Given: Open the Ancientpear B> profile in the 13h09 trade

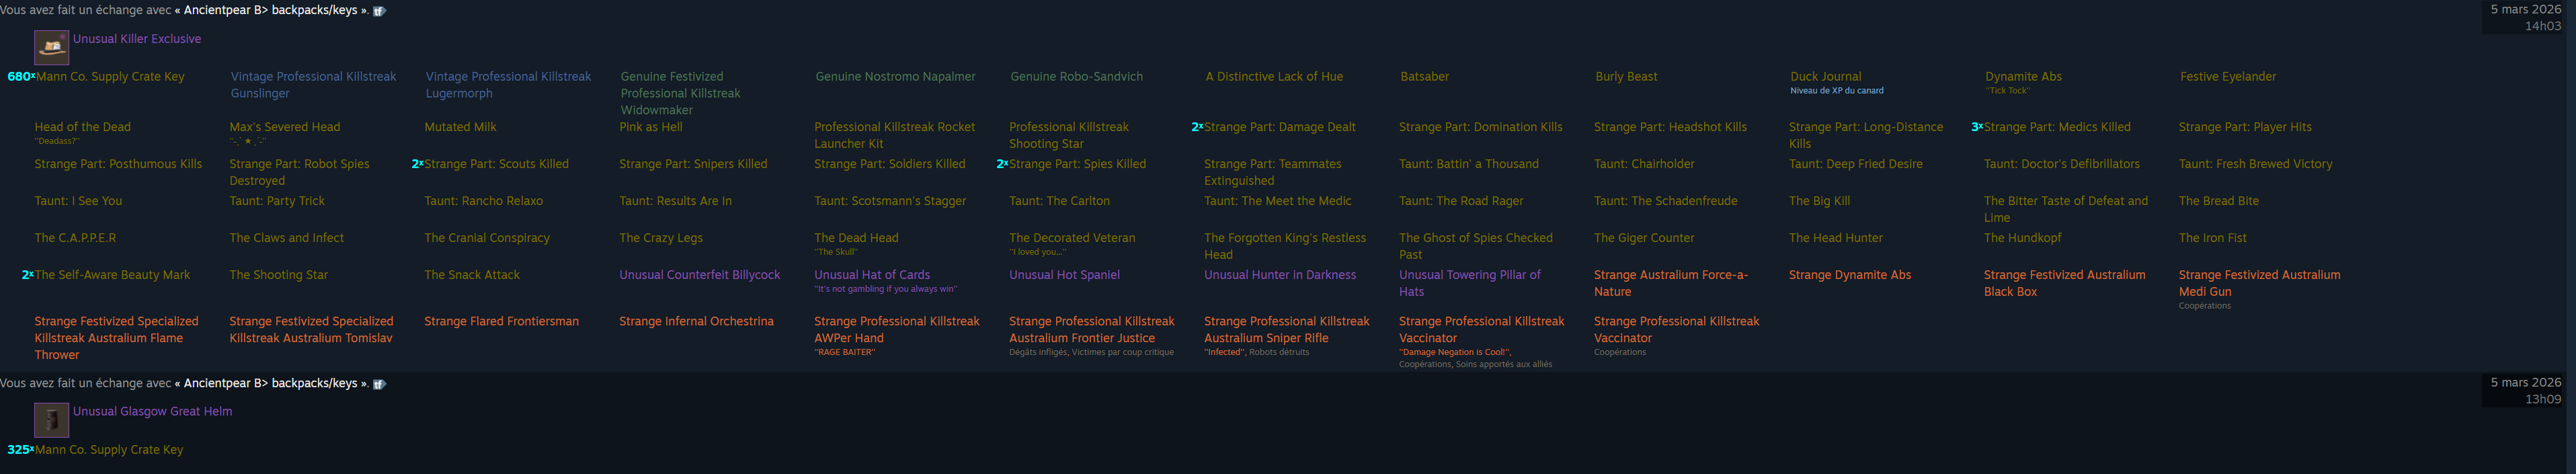Looking at the screenshot, I should (x=271, y=383).
